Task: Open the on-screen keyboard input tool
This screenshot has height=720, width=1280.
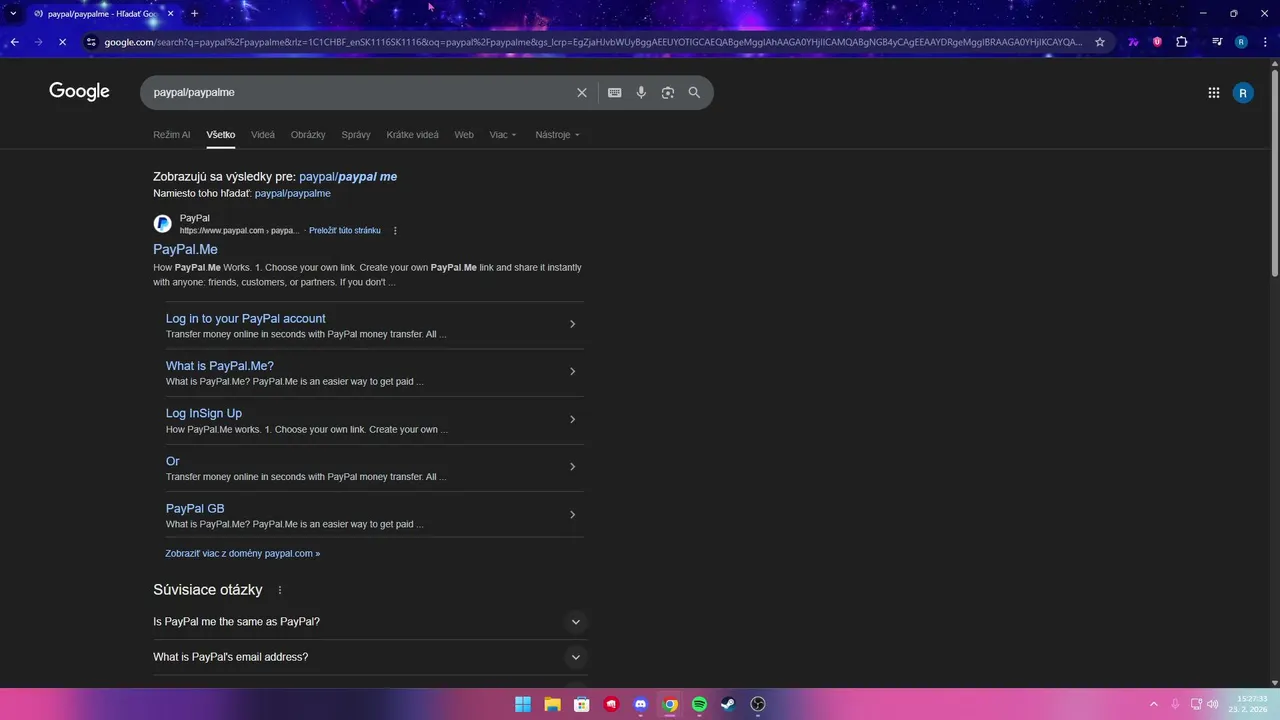Action: 615,92
